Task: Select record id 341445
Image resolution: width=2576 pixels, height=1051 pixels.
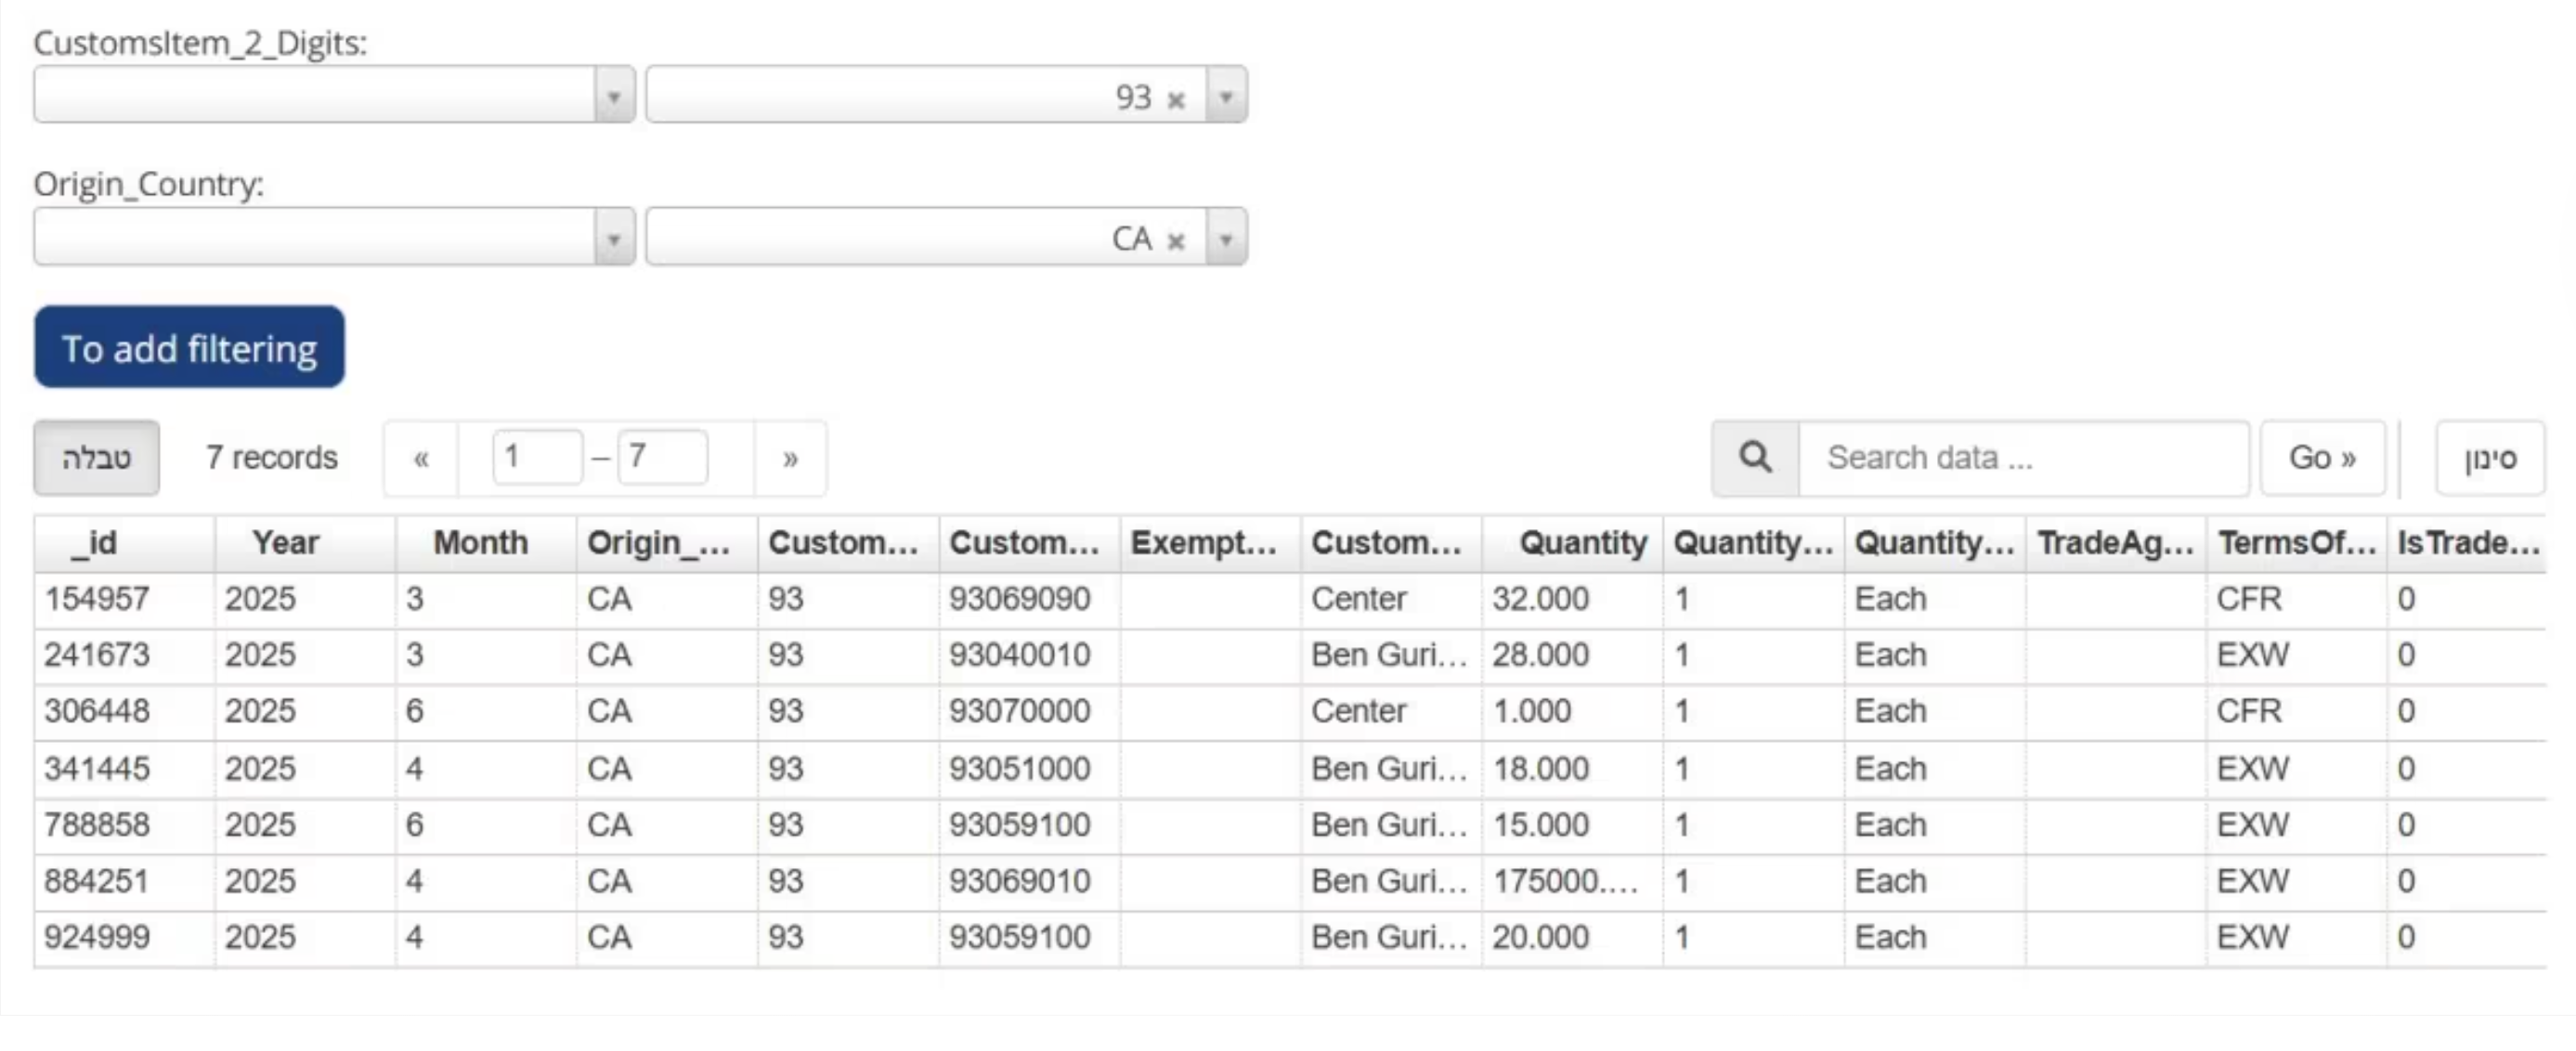Action: click(97, 769)
